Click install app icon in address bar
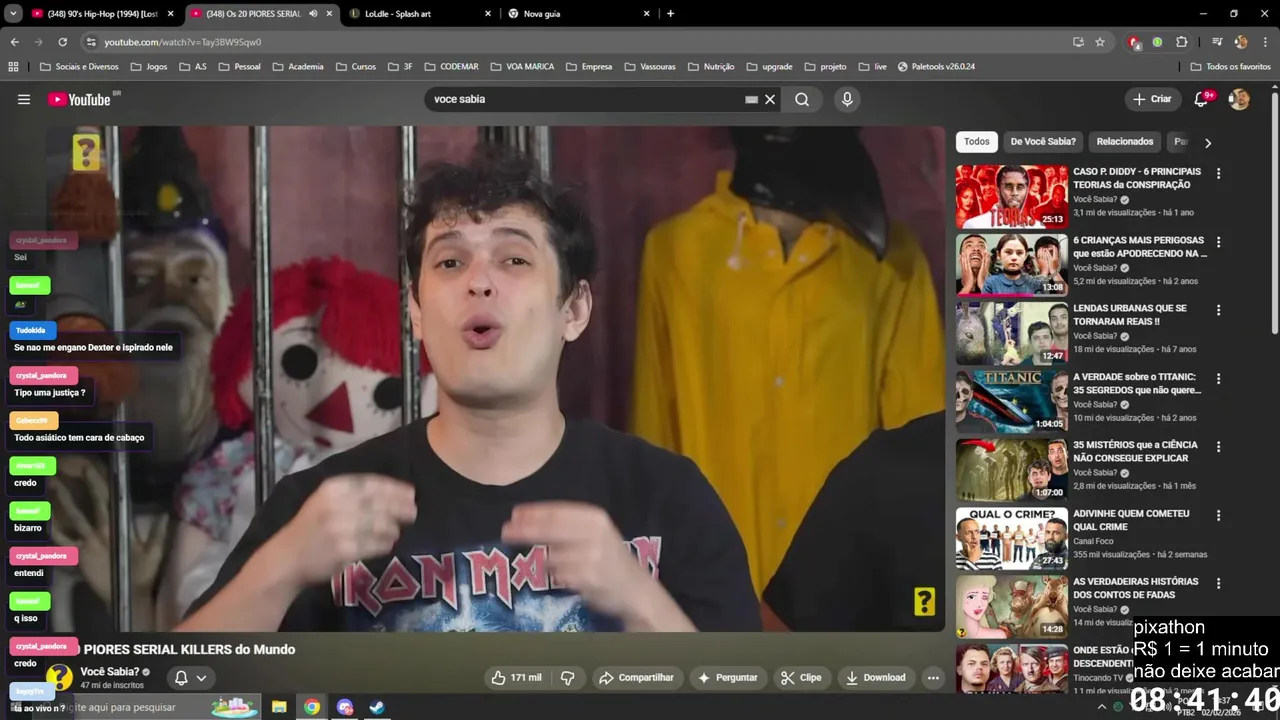1280x720 pixels. click(1078, 42)
